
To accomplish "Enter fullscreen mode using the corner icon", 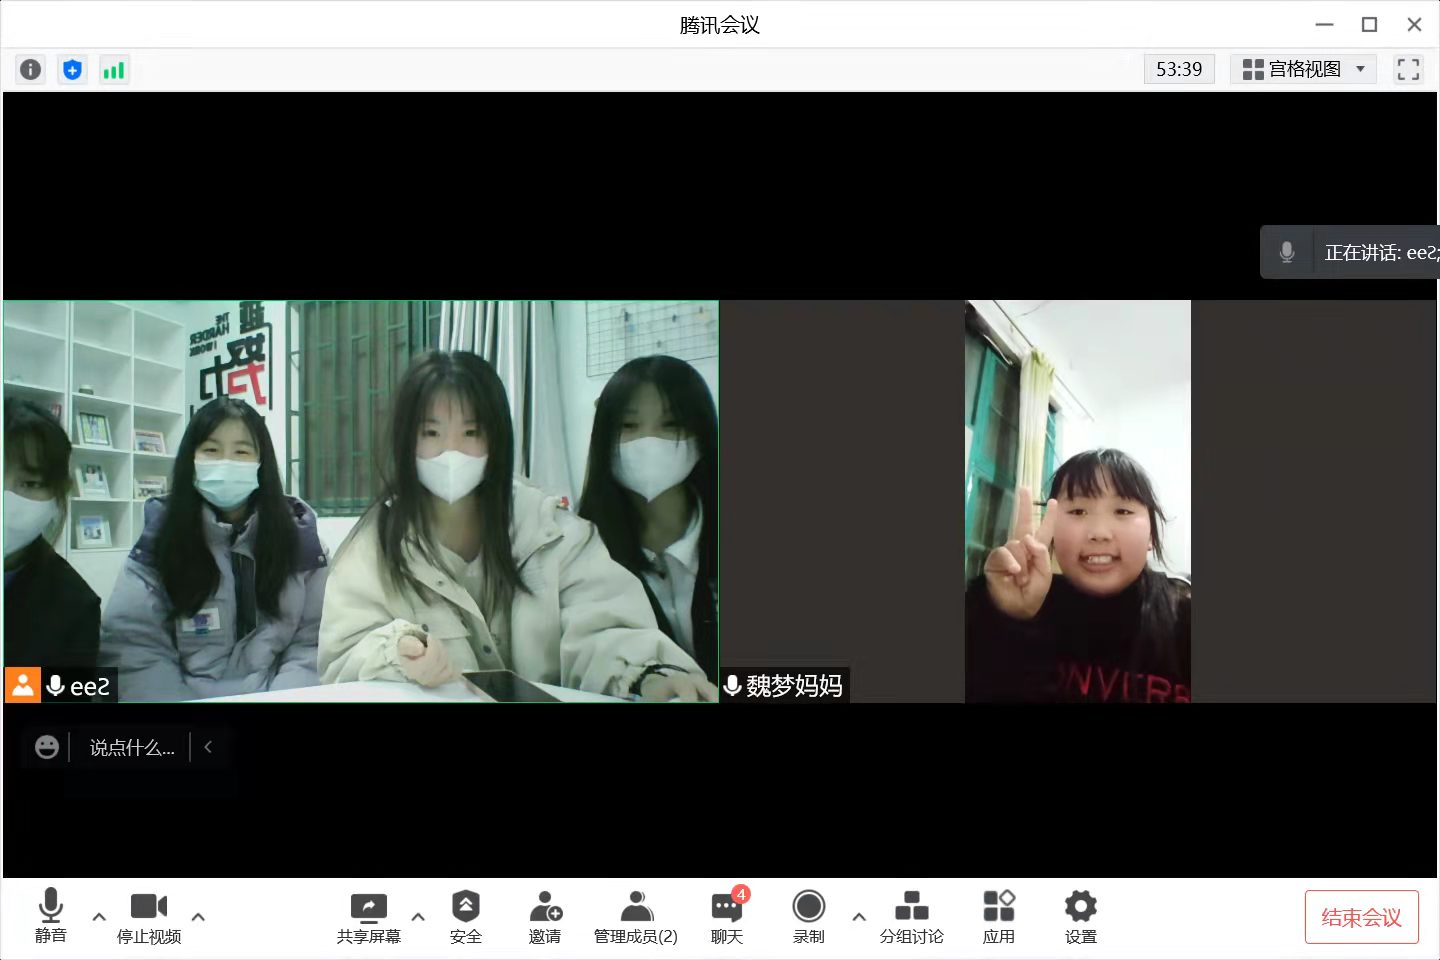I will click(x=1408, y=69).
